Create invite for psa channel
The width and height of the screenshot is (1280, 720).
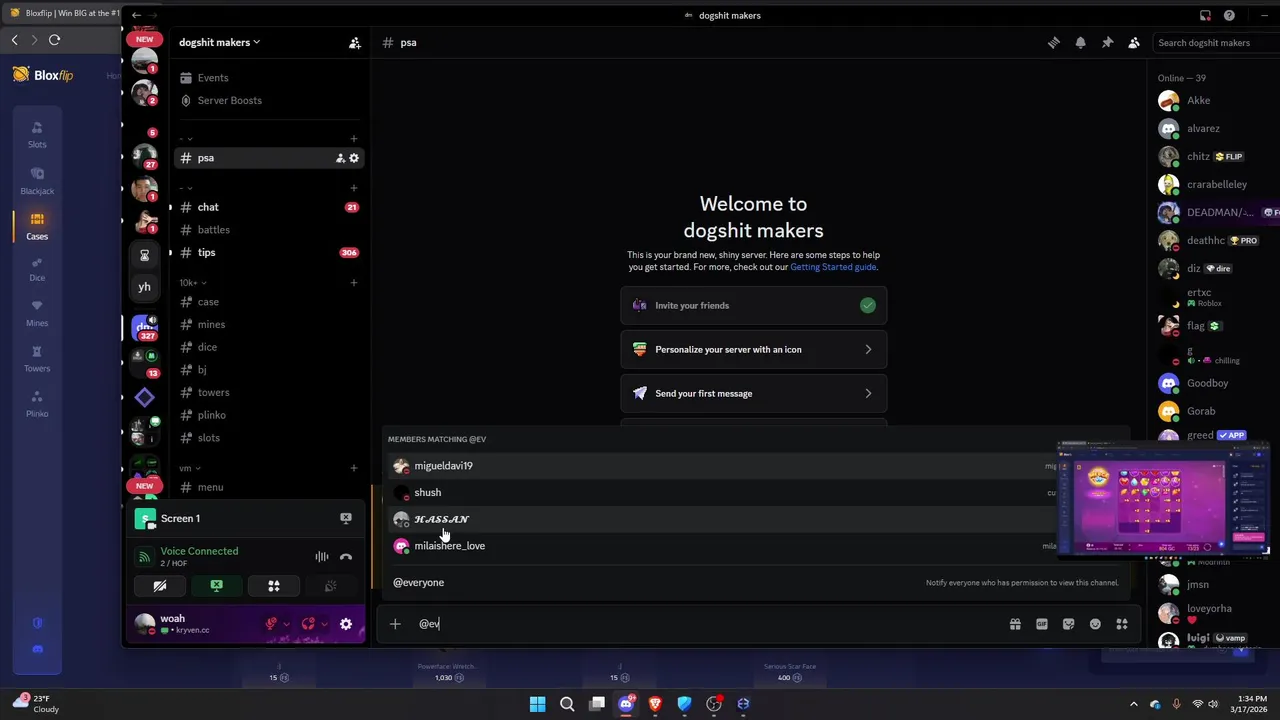tap(340, 158)
